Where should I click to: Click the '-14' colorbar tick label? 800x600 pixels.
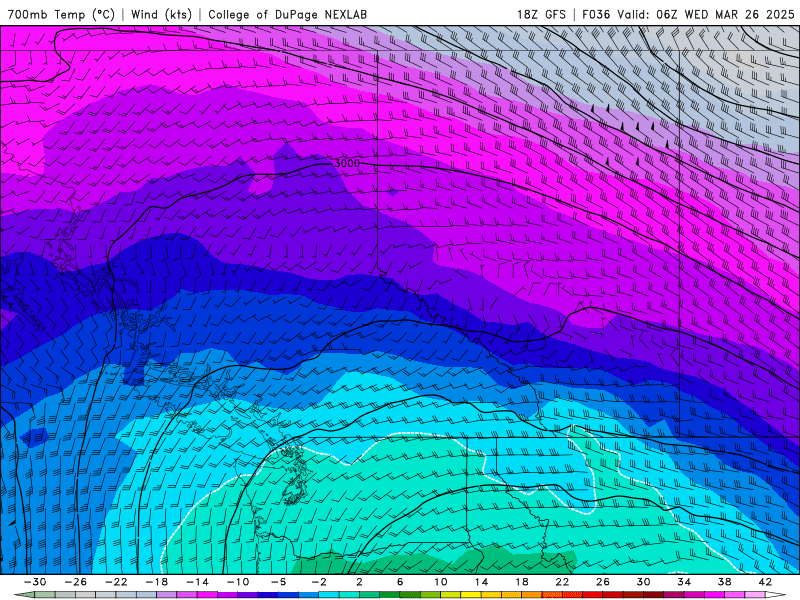(x=197, y=582)
